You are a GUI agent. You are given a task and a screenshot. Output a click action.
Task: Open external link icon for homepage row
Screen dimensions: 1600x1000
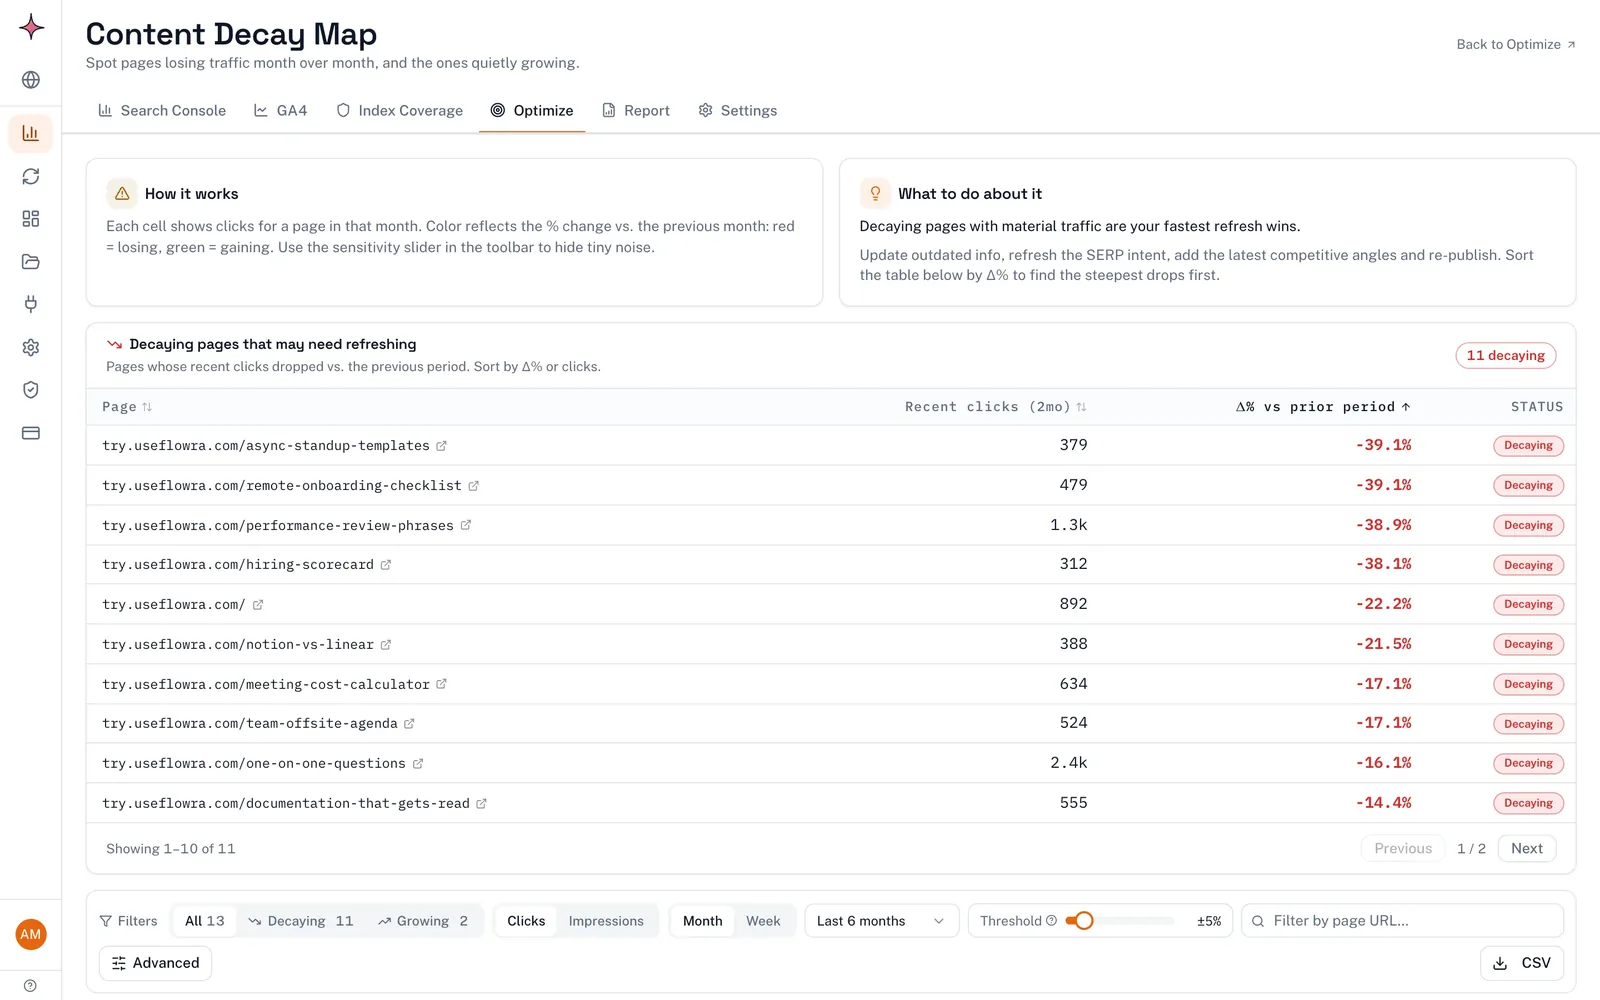pos(257,605)
